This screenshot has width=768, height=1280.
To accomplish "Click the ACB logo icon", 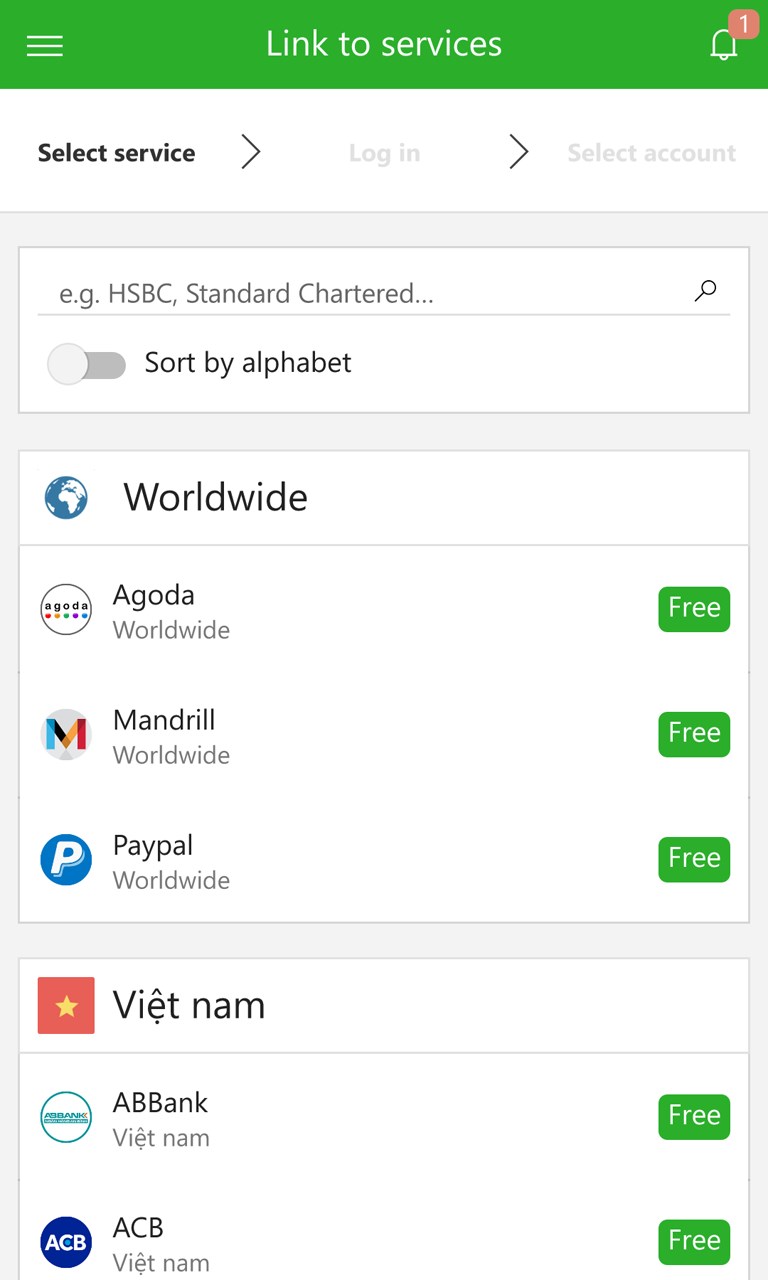I will pyautogui.click(x=66, y=1242).
